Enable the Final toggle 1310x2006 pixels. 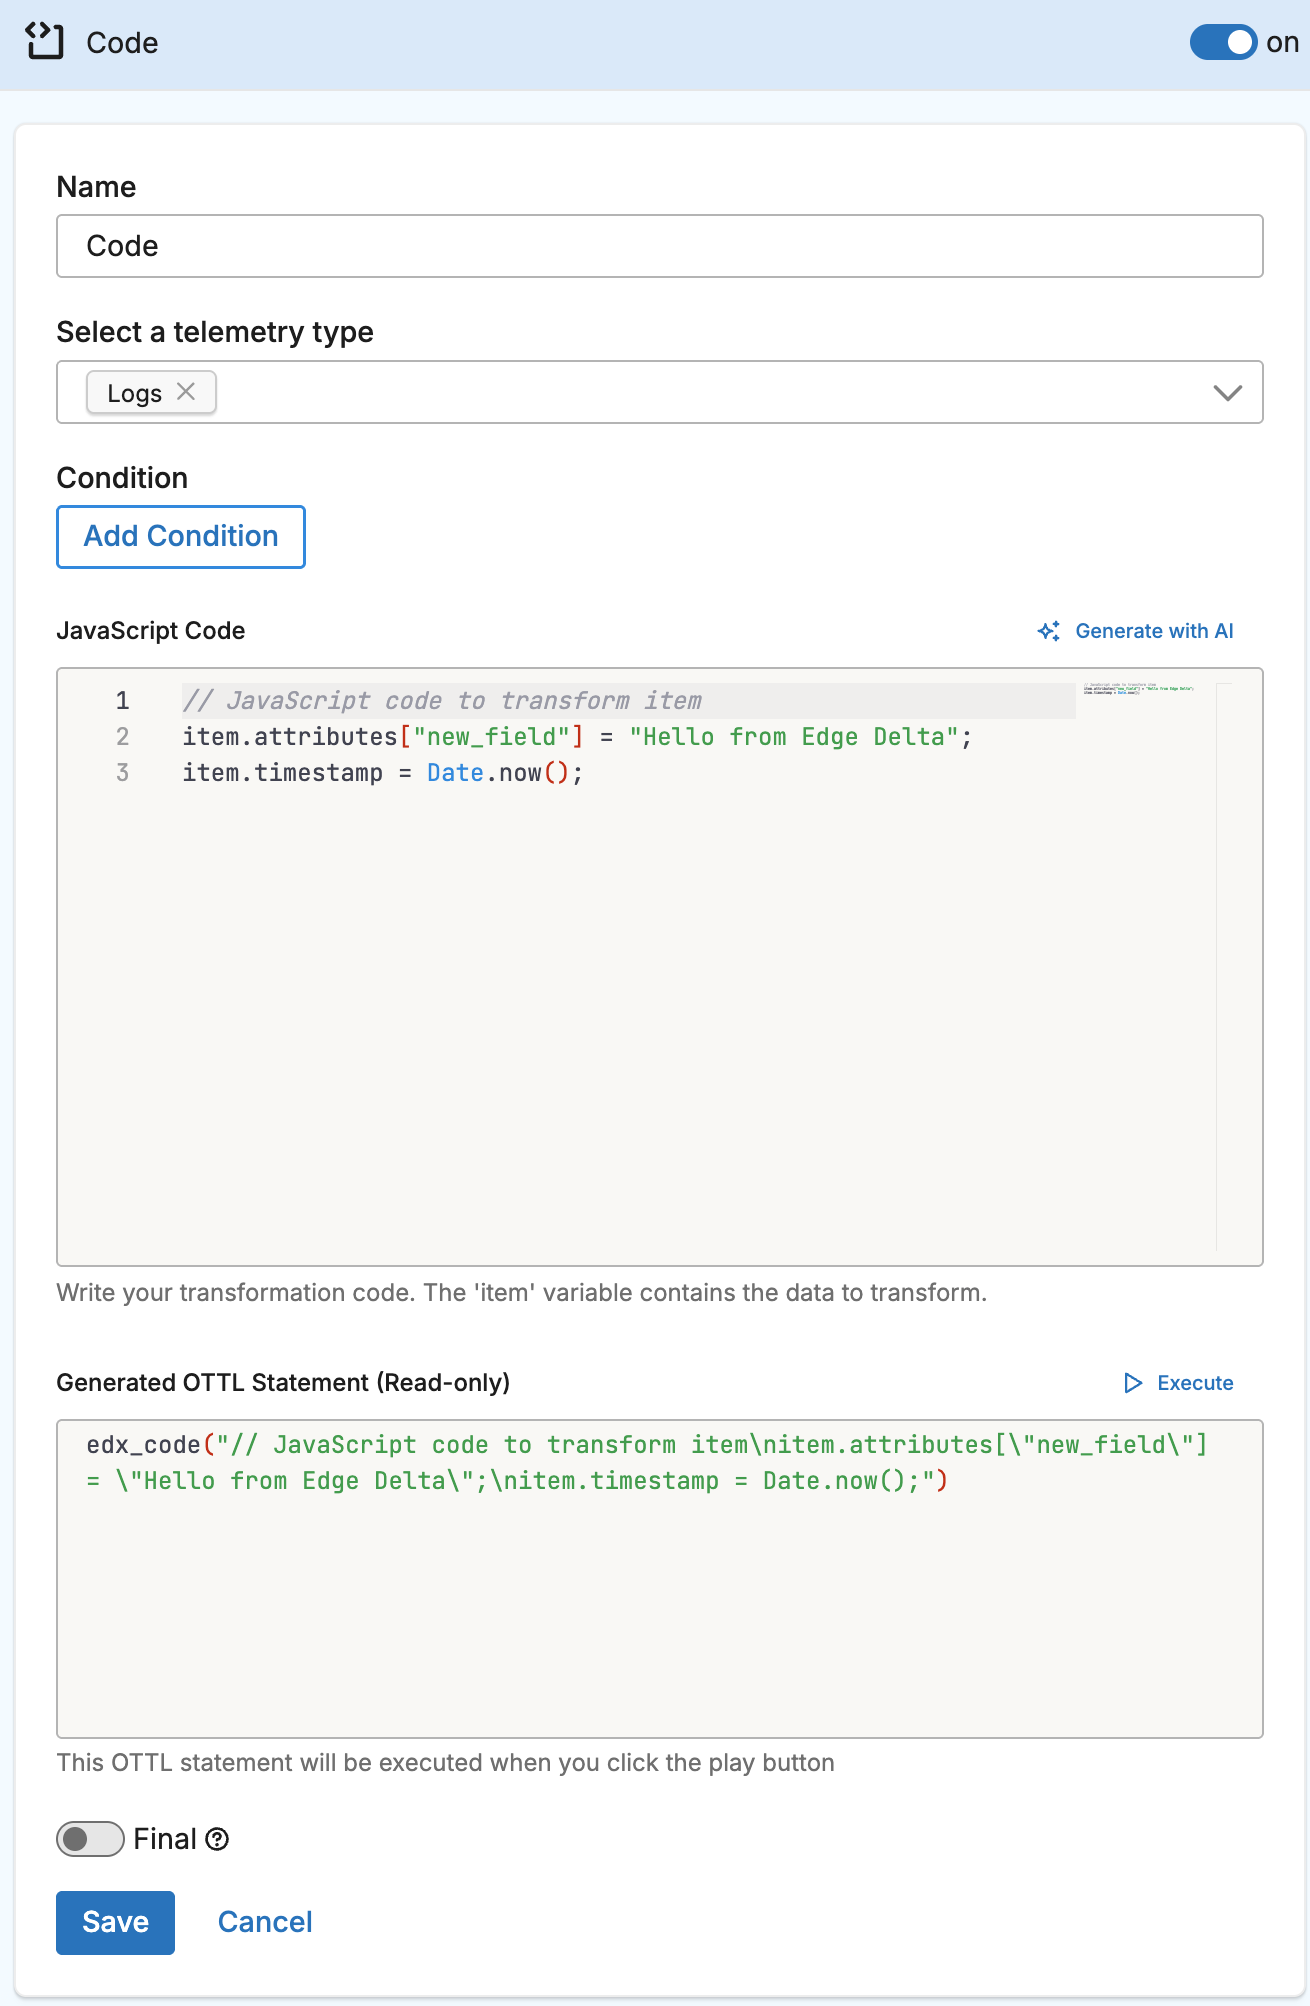[90, 1839]
